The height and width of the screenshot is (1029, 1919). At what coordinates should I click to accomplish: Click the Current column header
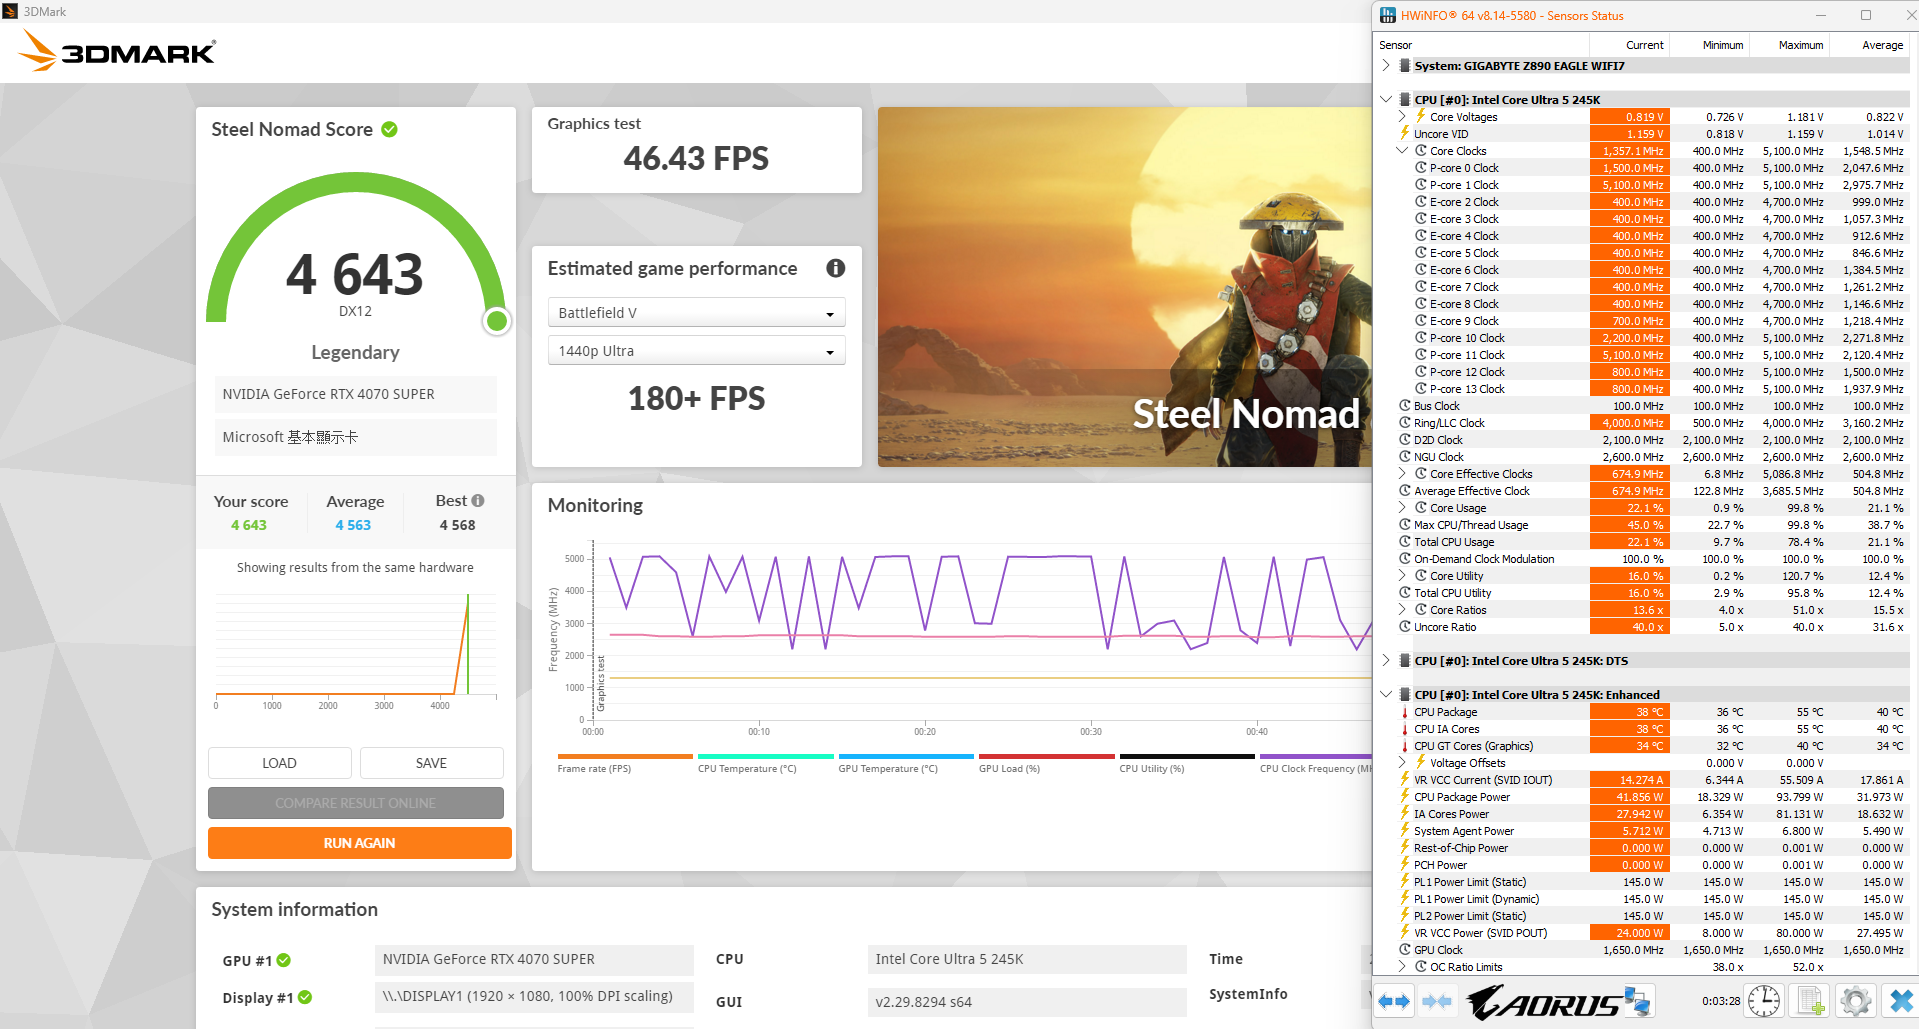pyautogui.click(x=1629, y=45)
